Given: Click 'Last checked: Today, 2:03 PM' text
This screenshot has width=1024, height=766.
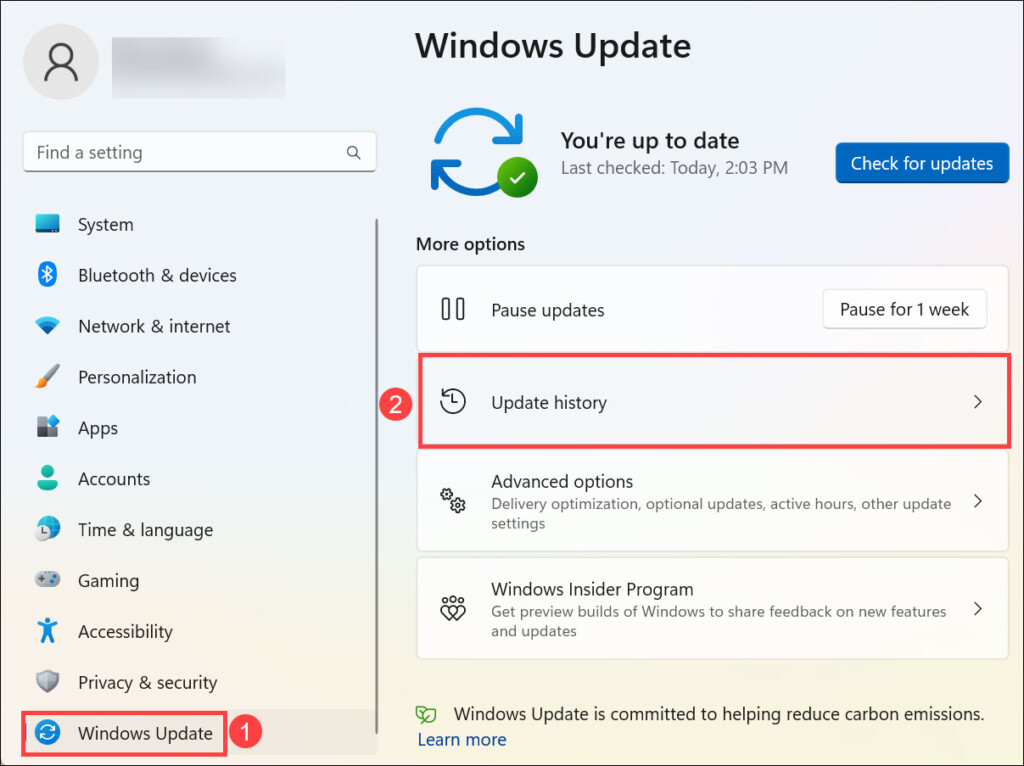Looking at the screenshot, I should pyautogui.click(x=674, y=168).
